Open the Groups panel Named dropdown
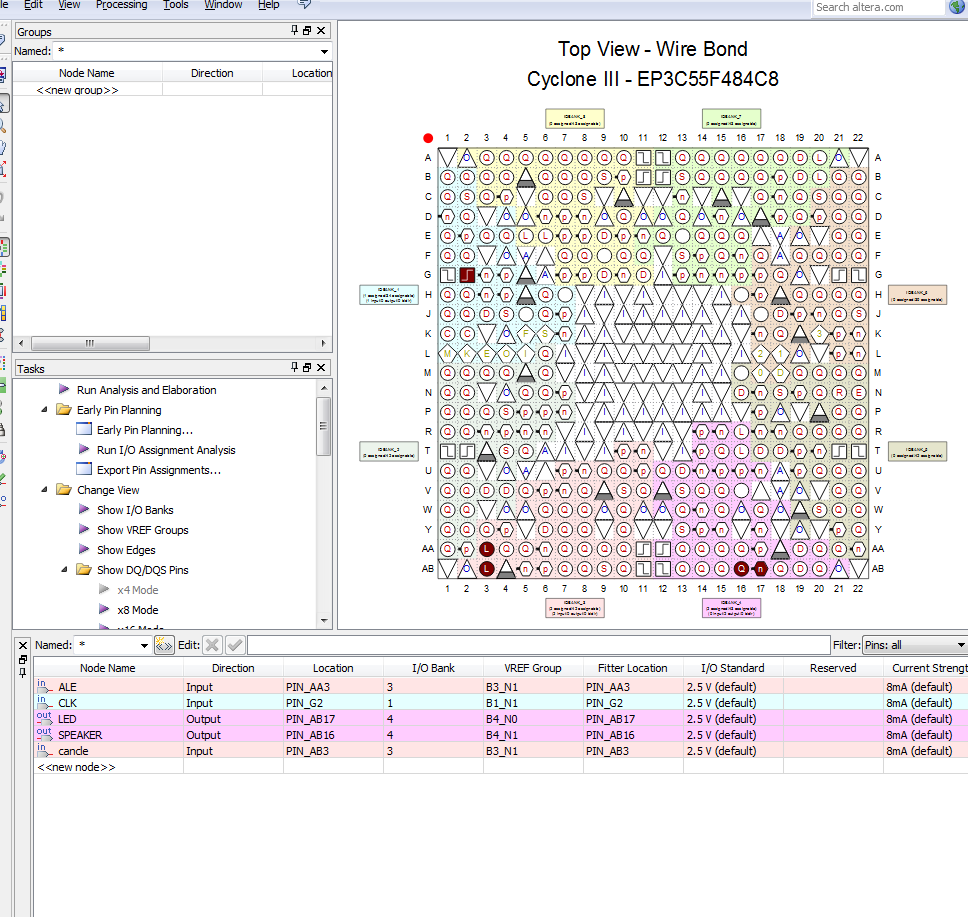This screenshot has height=917, width=968. 324,51
